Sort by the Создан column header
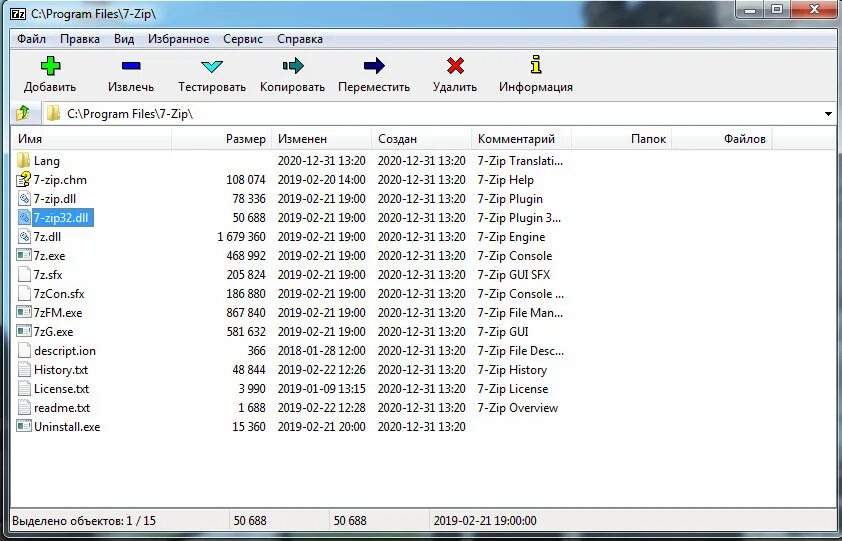The image size is (842, 541). (421, 139)
